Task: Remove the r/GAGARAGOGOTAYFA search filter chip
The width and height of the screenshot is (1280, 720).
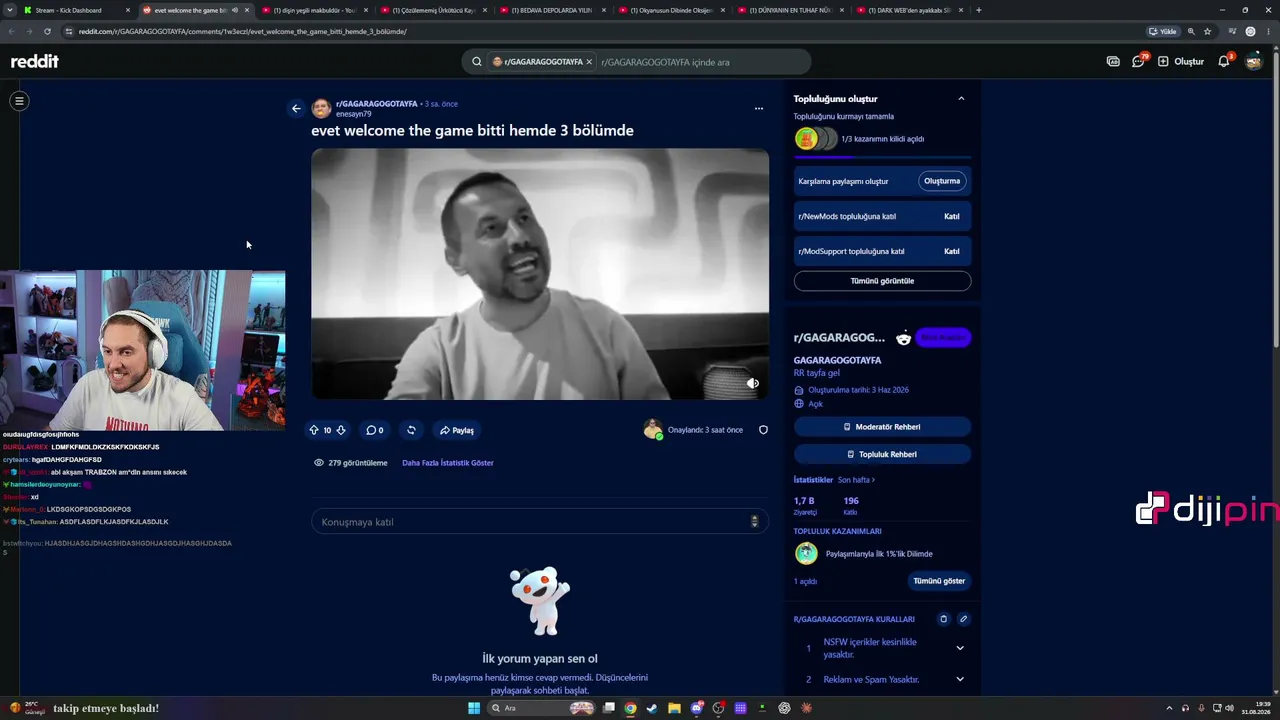Action: 589,62
